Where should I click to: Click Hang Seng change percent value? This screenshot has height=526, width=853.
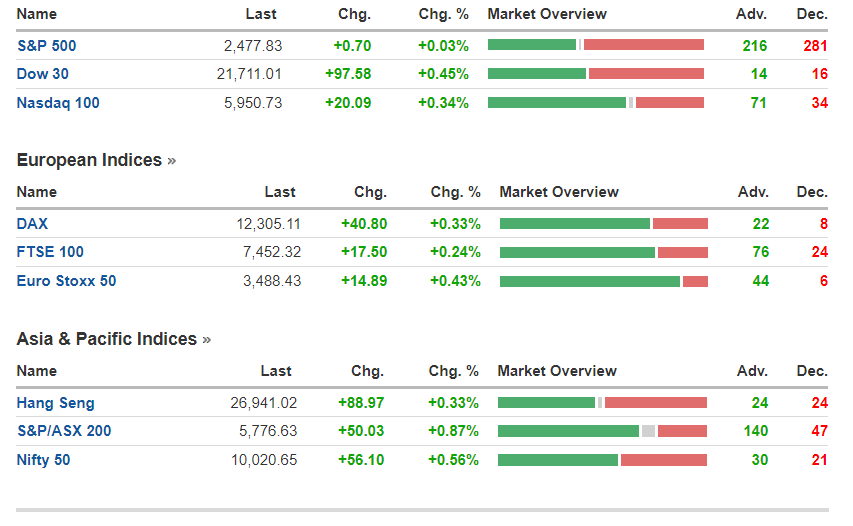point(453,403)
